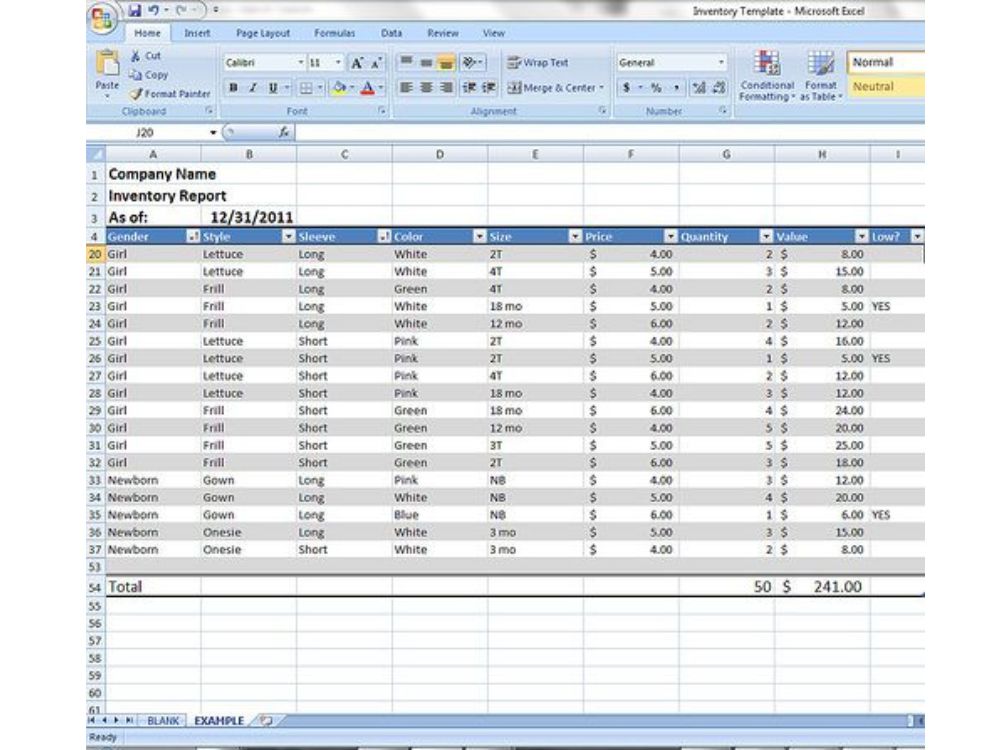Open the Formulas ribbon tab
Viewport: 1000px width, 750px height.
[x=334, y=33]
